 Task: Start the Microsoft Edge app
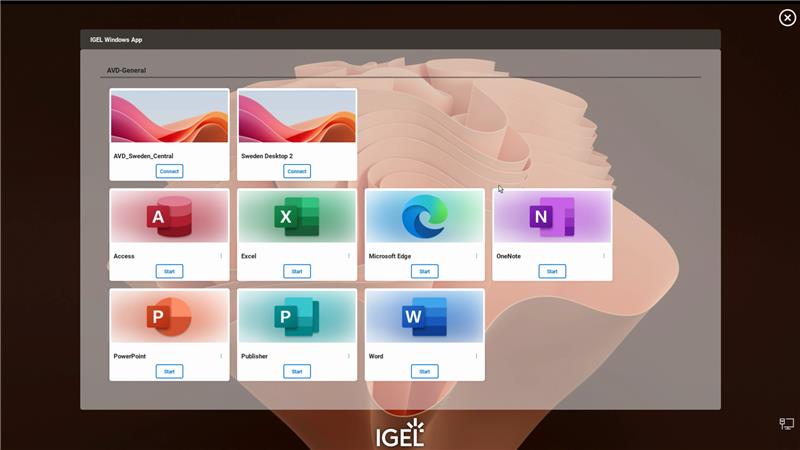point(424,271)
